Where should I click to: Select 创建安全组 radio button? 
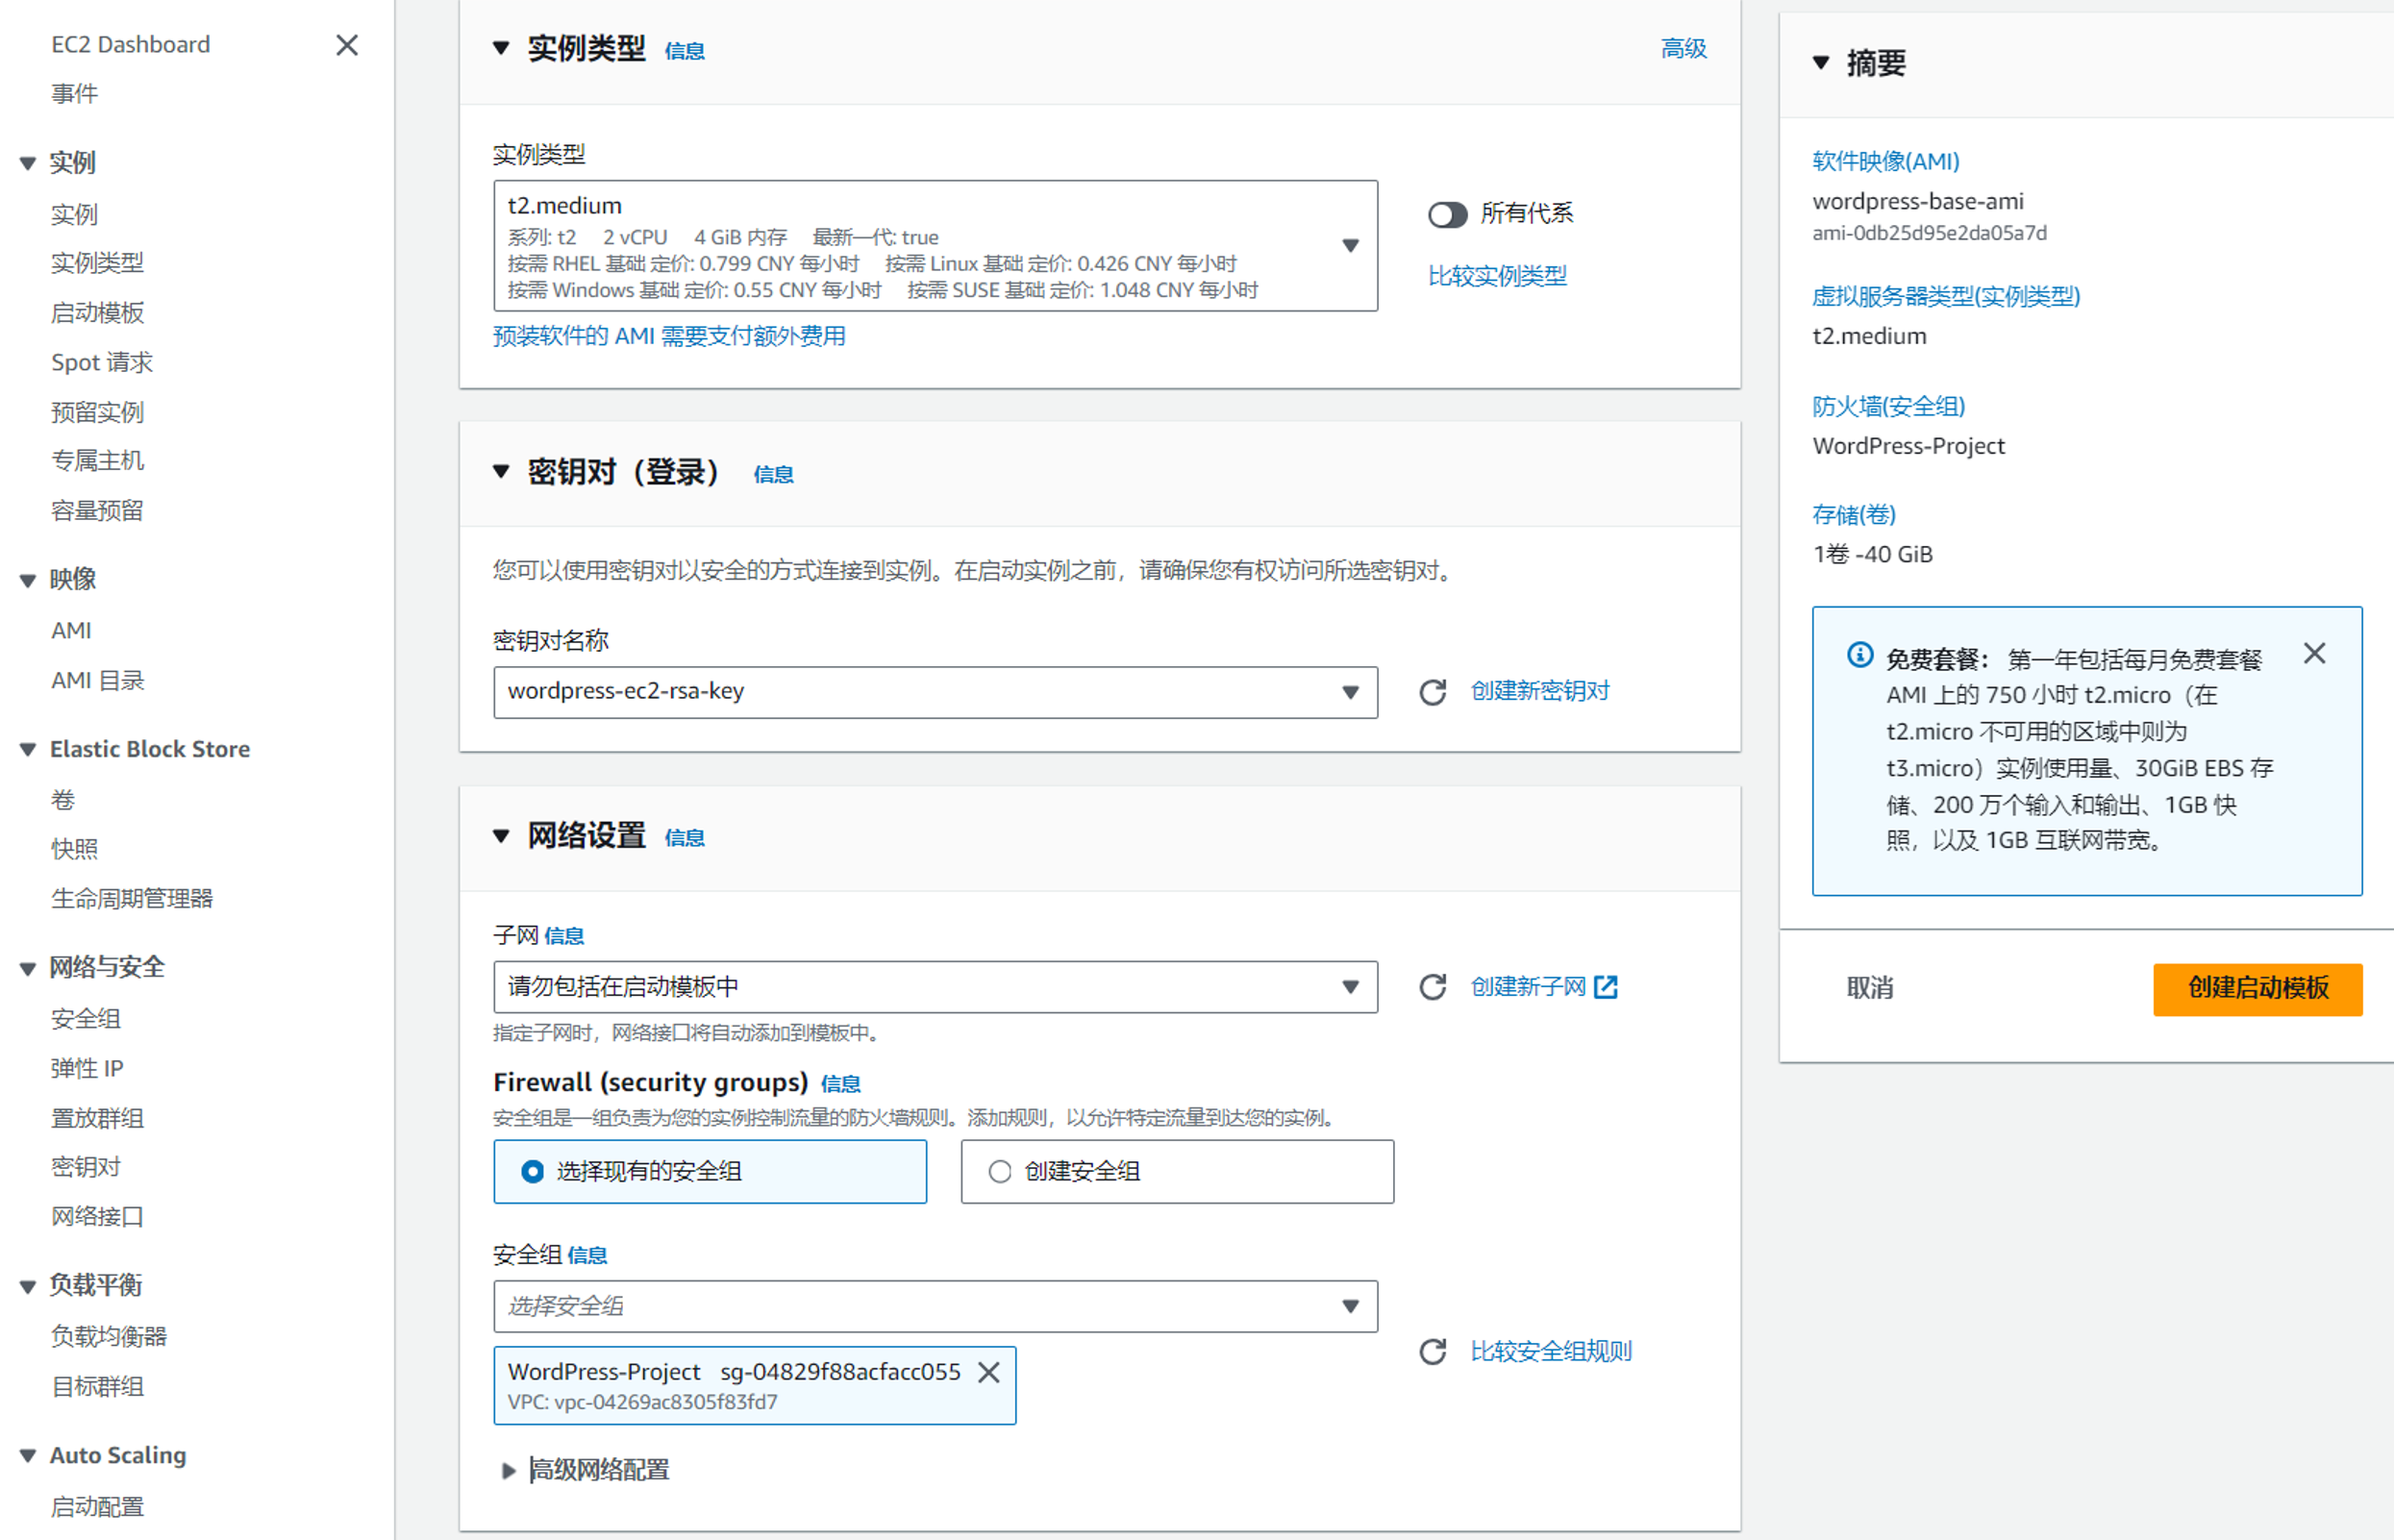[x=1000, y=1172]
